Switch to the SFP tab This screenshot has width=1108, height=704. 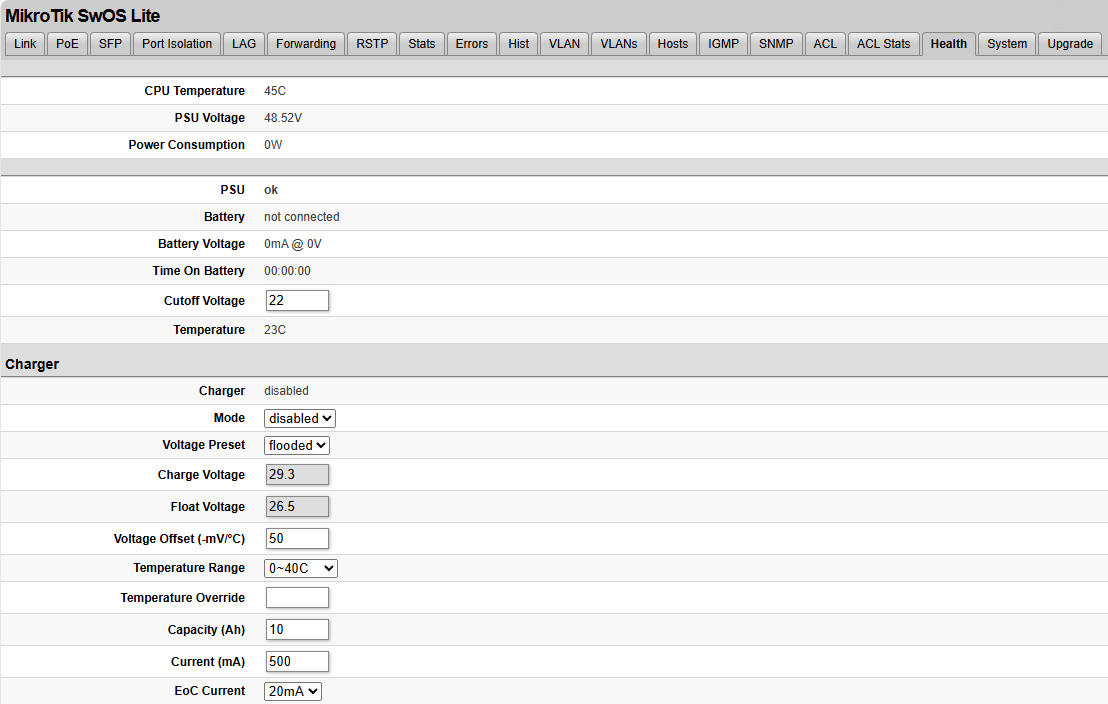[x=110, y=44]
